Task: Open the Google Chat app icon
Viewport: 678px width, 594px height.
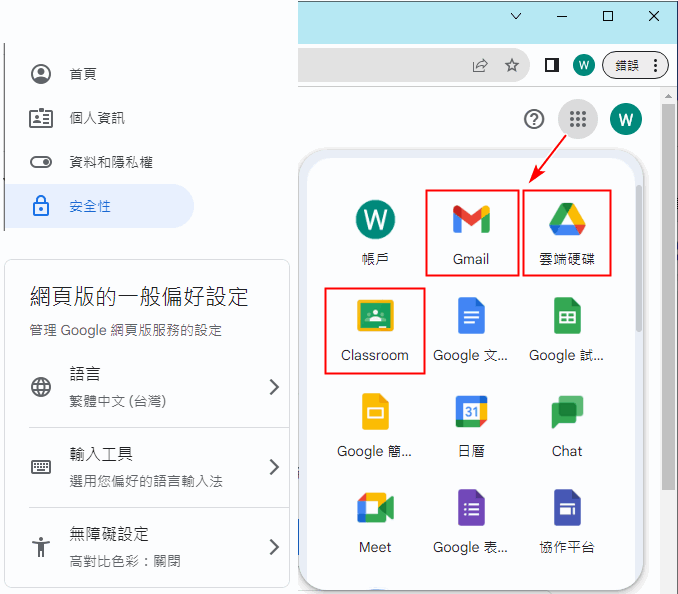Action: tap(567, 425)
